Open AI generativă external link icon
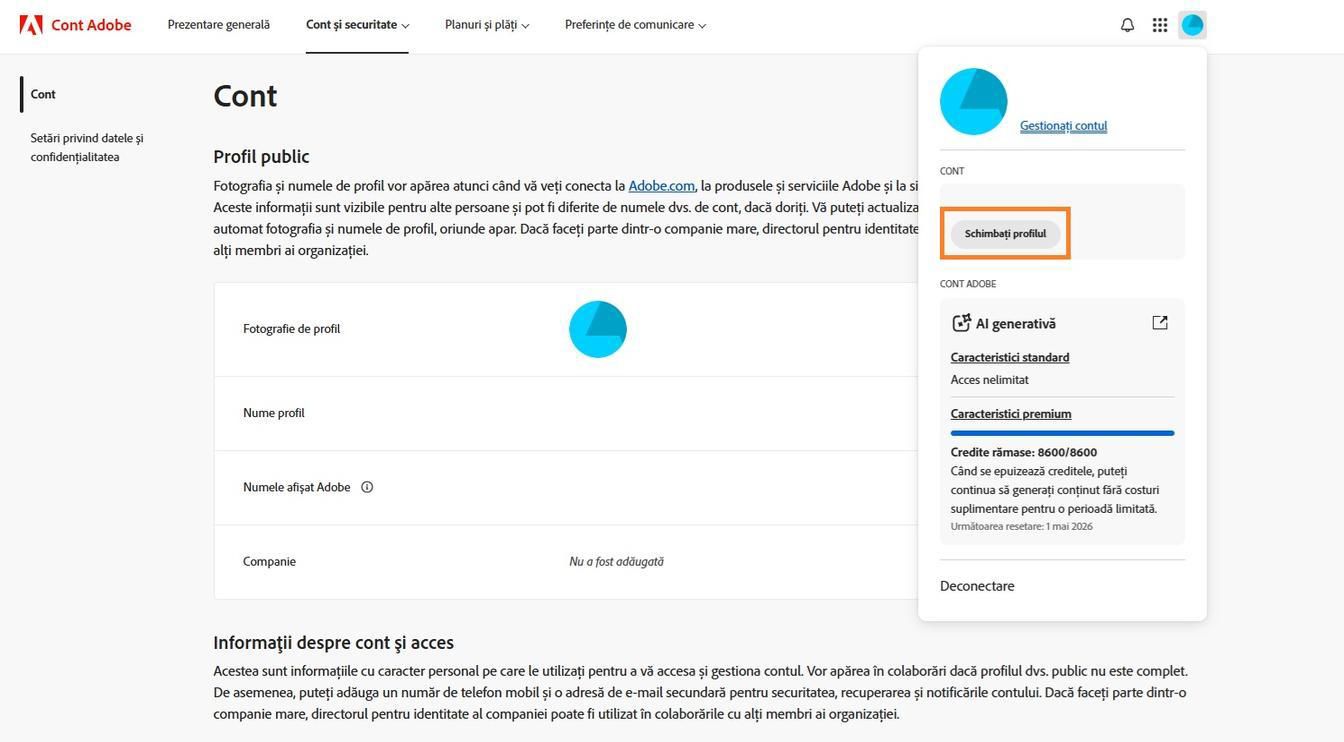This screenshot has width=1344, height=742. [x=1160, y=322]
